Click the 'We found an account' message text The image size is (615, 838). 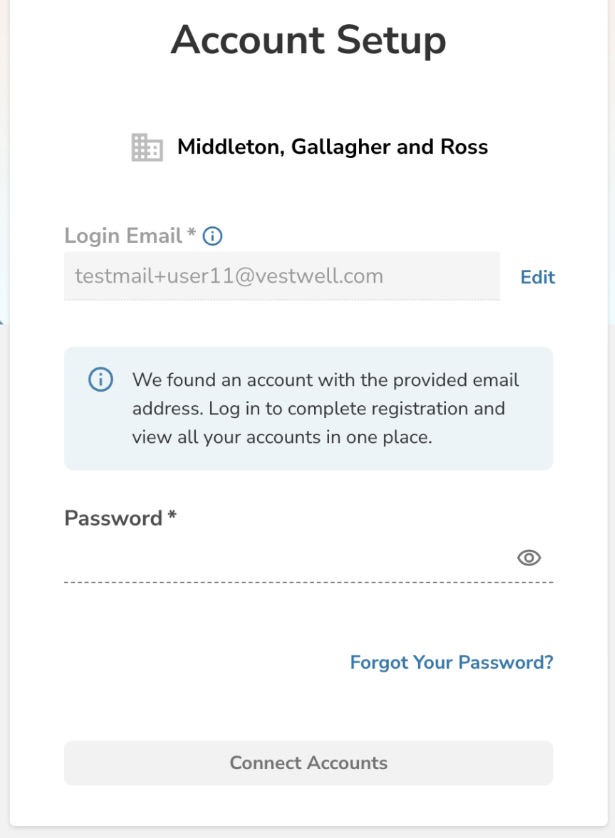325,381
